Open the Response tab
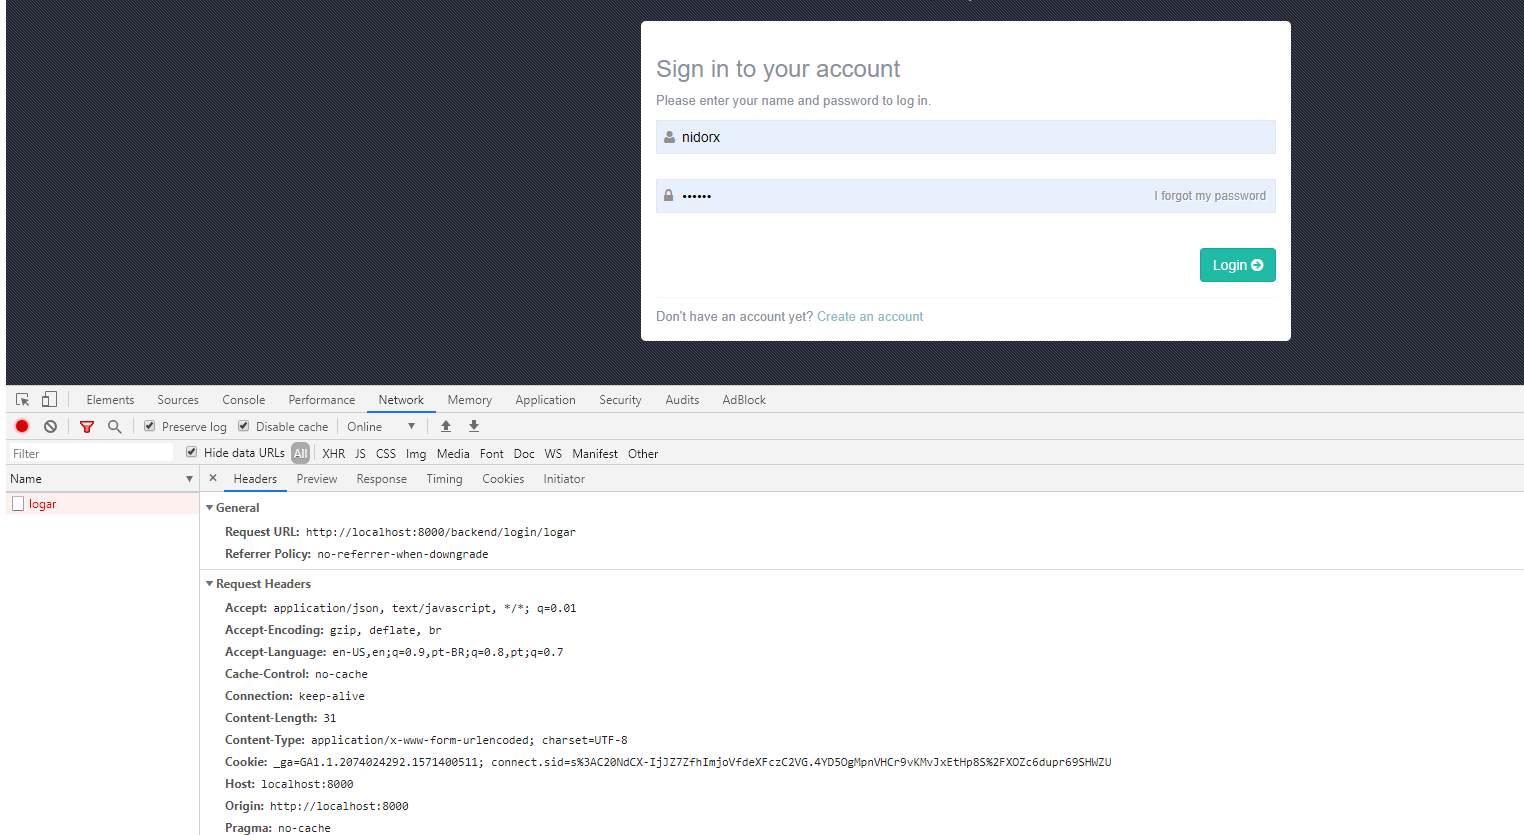1524x835 pixels. point(381,478)
